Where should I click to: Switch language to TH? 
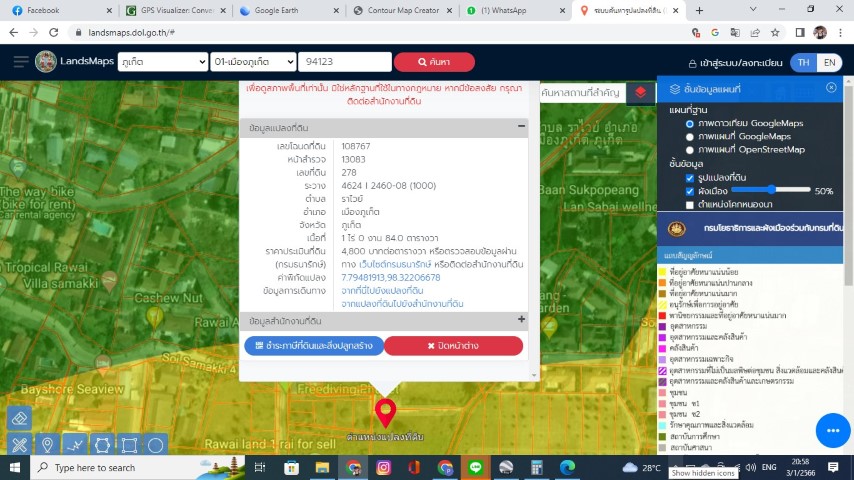pyautogui.click(x=803, y=63)
